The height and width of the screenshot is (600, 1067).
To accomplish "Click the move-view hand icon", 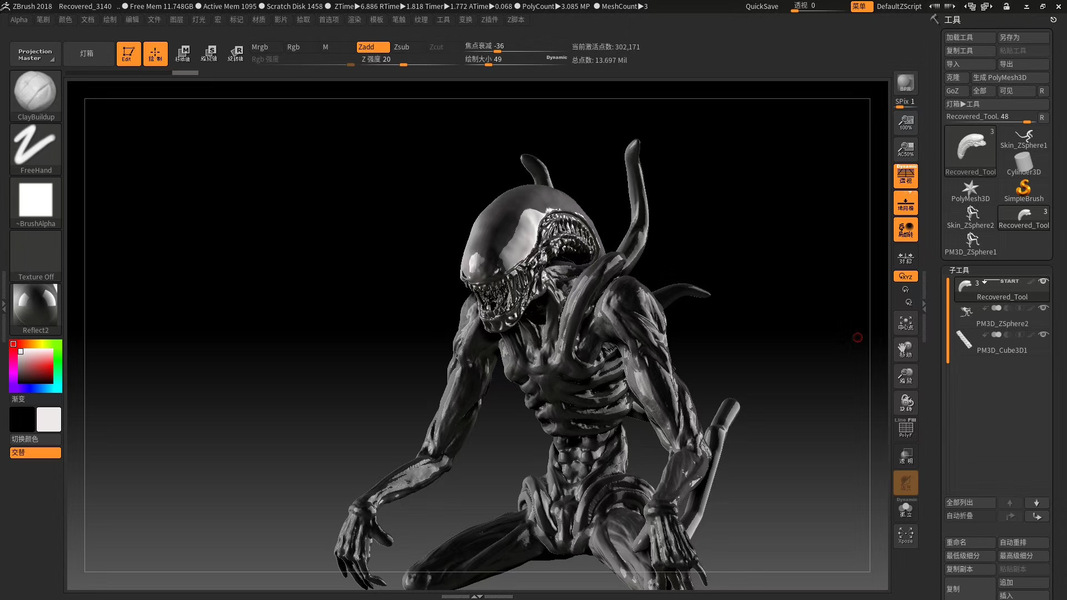I will click(906, 350).
